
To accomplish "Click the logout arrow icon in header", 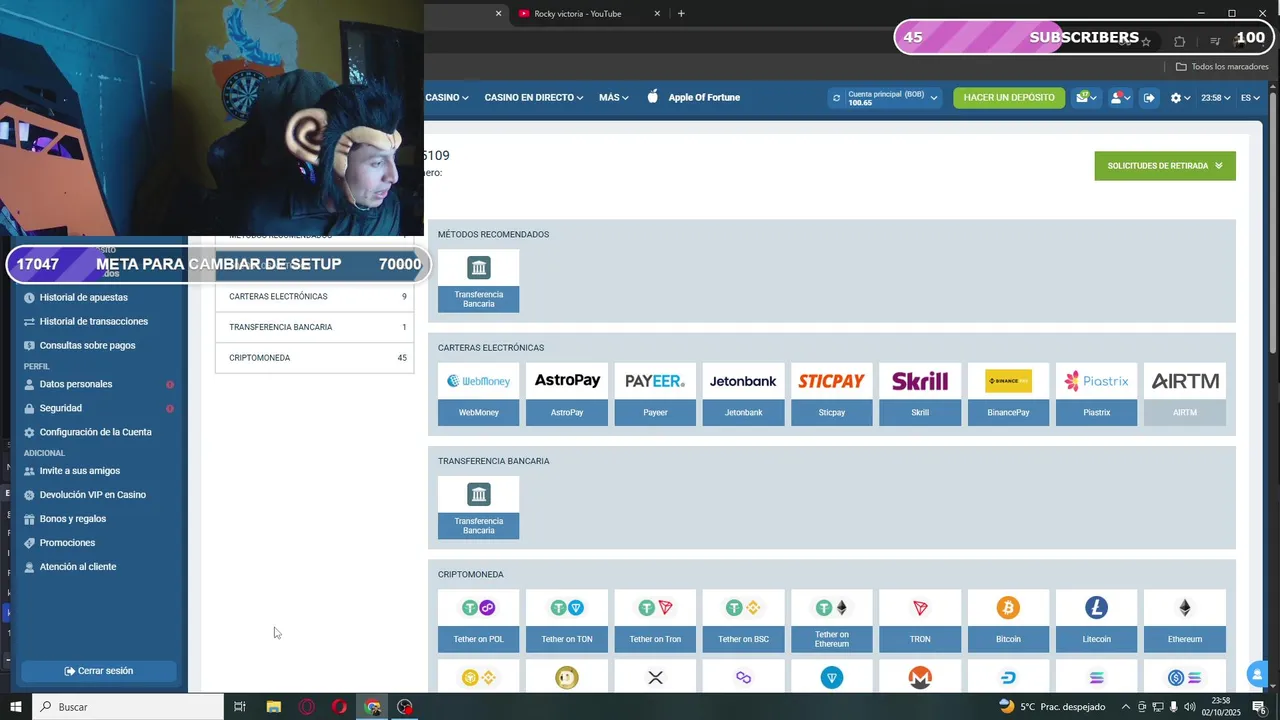I will [1149, 98].
